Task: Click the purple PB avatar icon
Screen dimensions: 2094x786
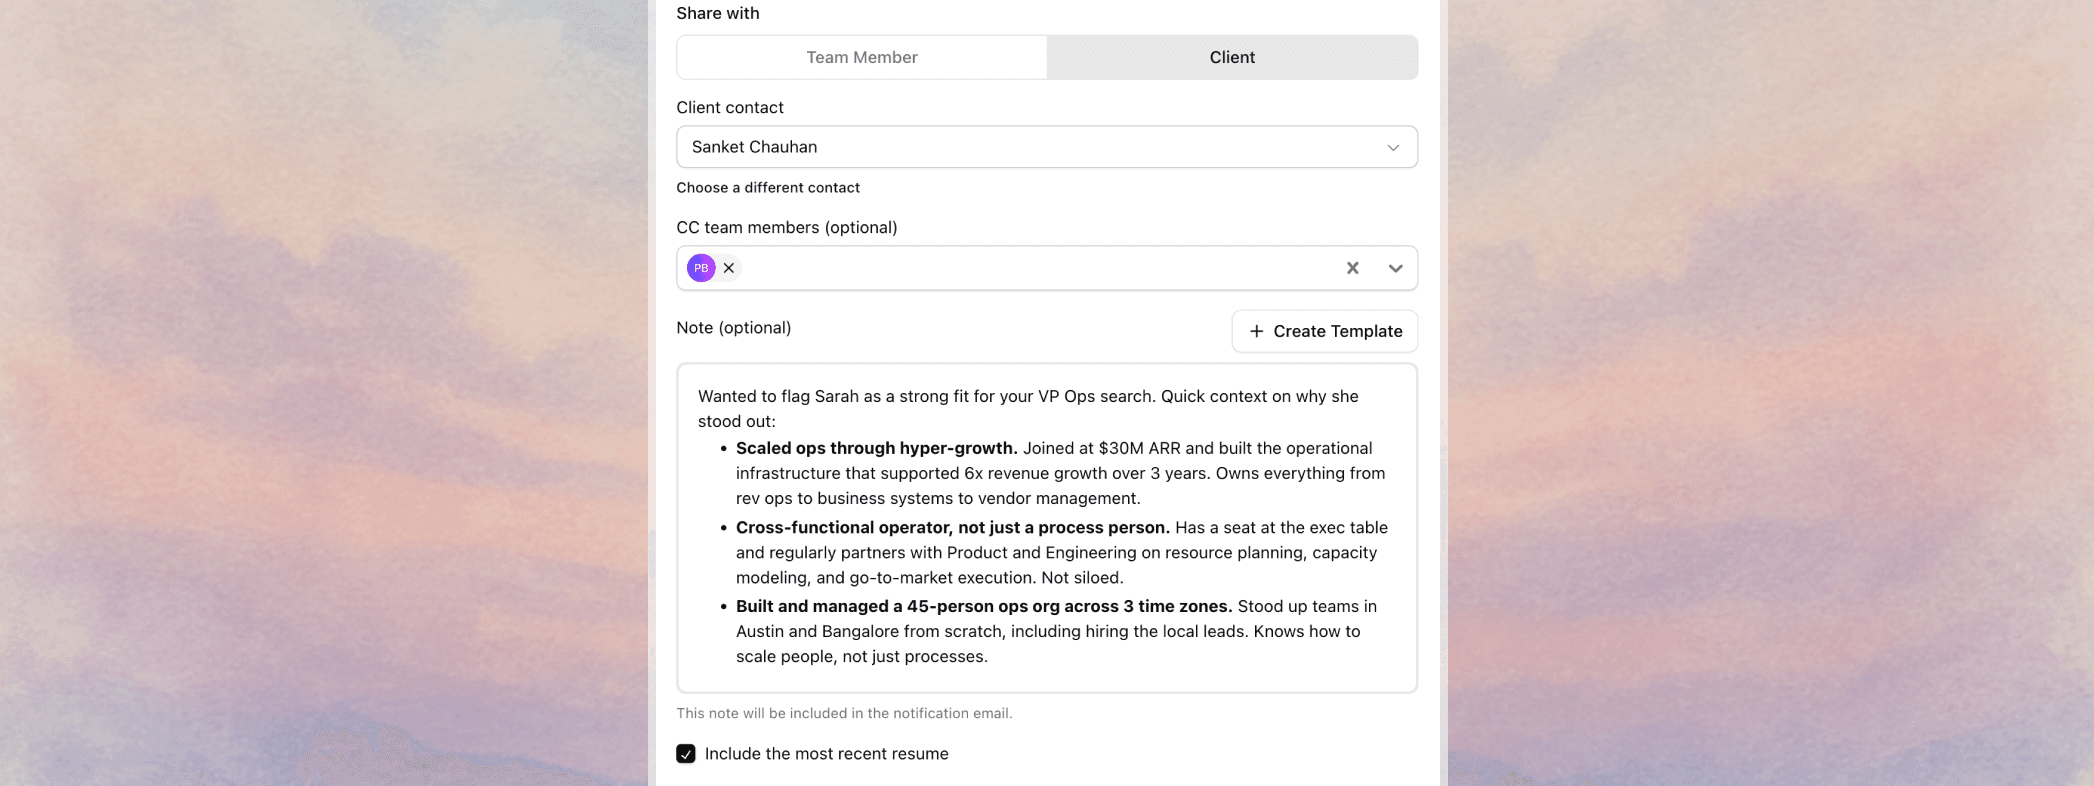Action: [x=701, y=267]
